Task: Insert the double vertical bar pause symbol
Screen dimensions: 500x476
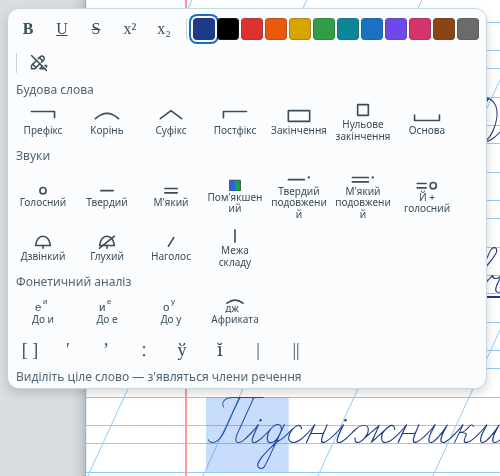Action: tap(296, 351)
